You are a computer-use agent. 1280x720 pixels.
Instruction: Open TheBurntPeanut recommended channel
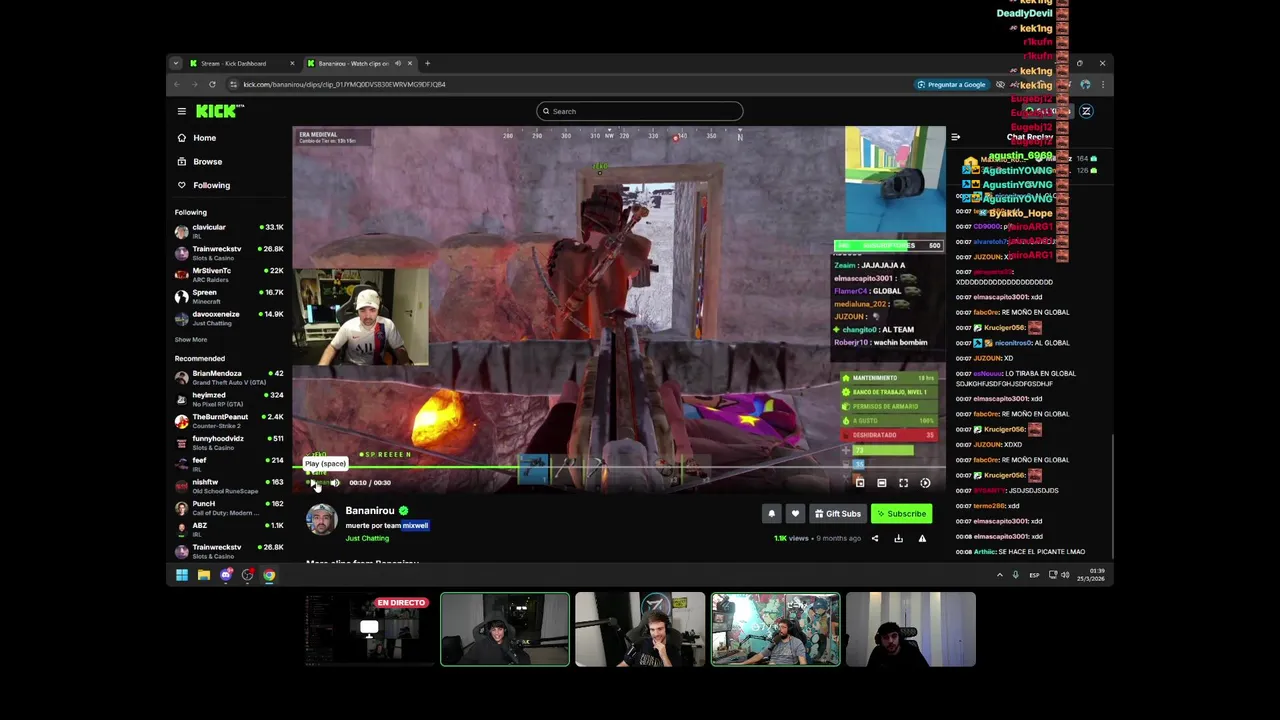tap(229, 421)
